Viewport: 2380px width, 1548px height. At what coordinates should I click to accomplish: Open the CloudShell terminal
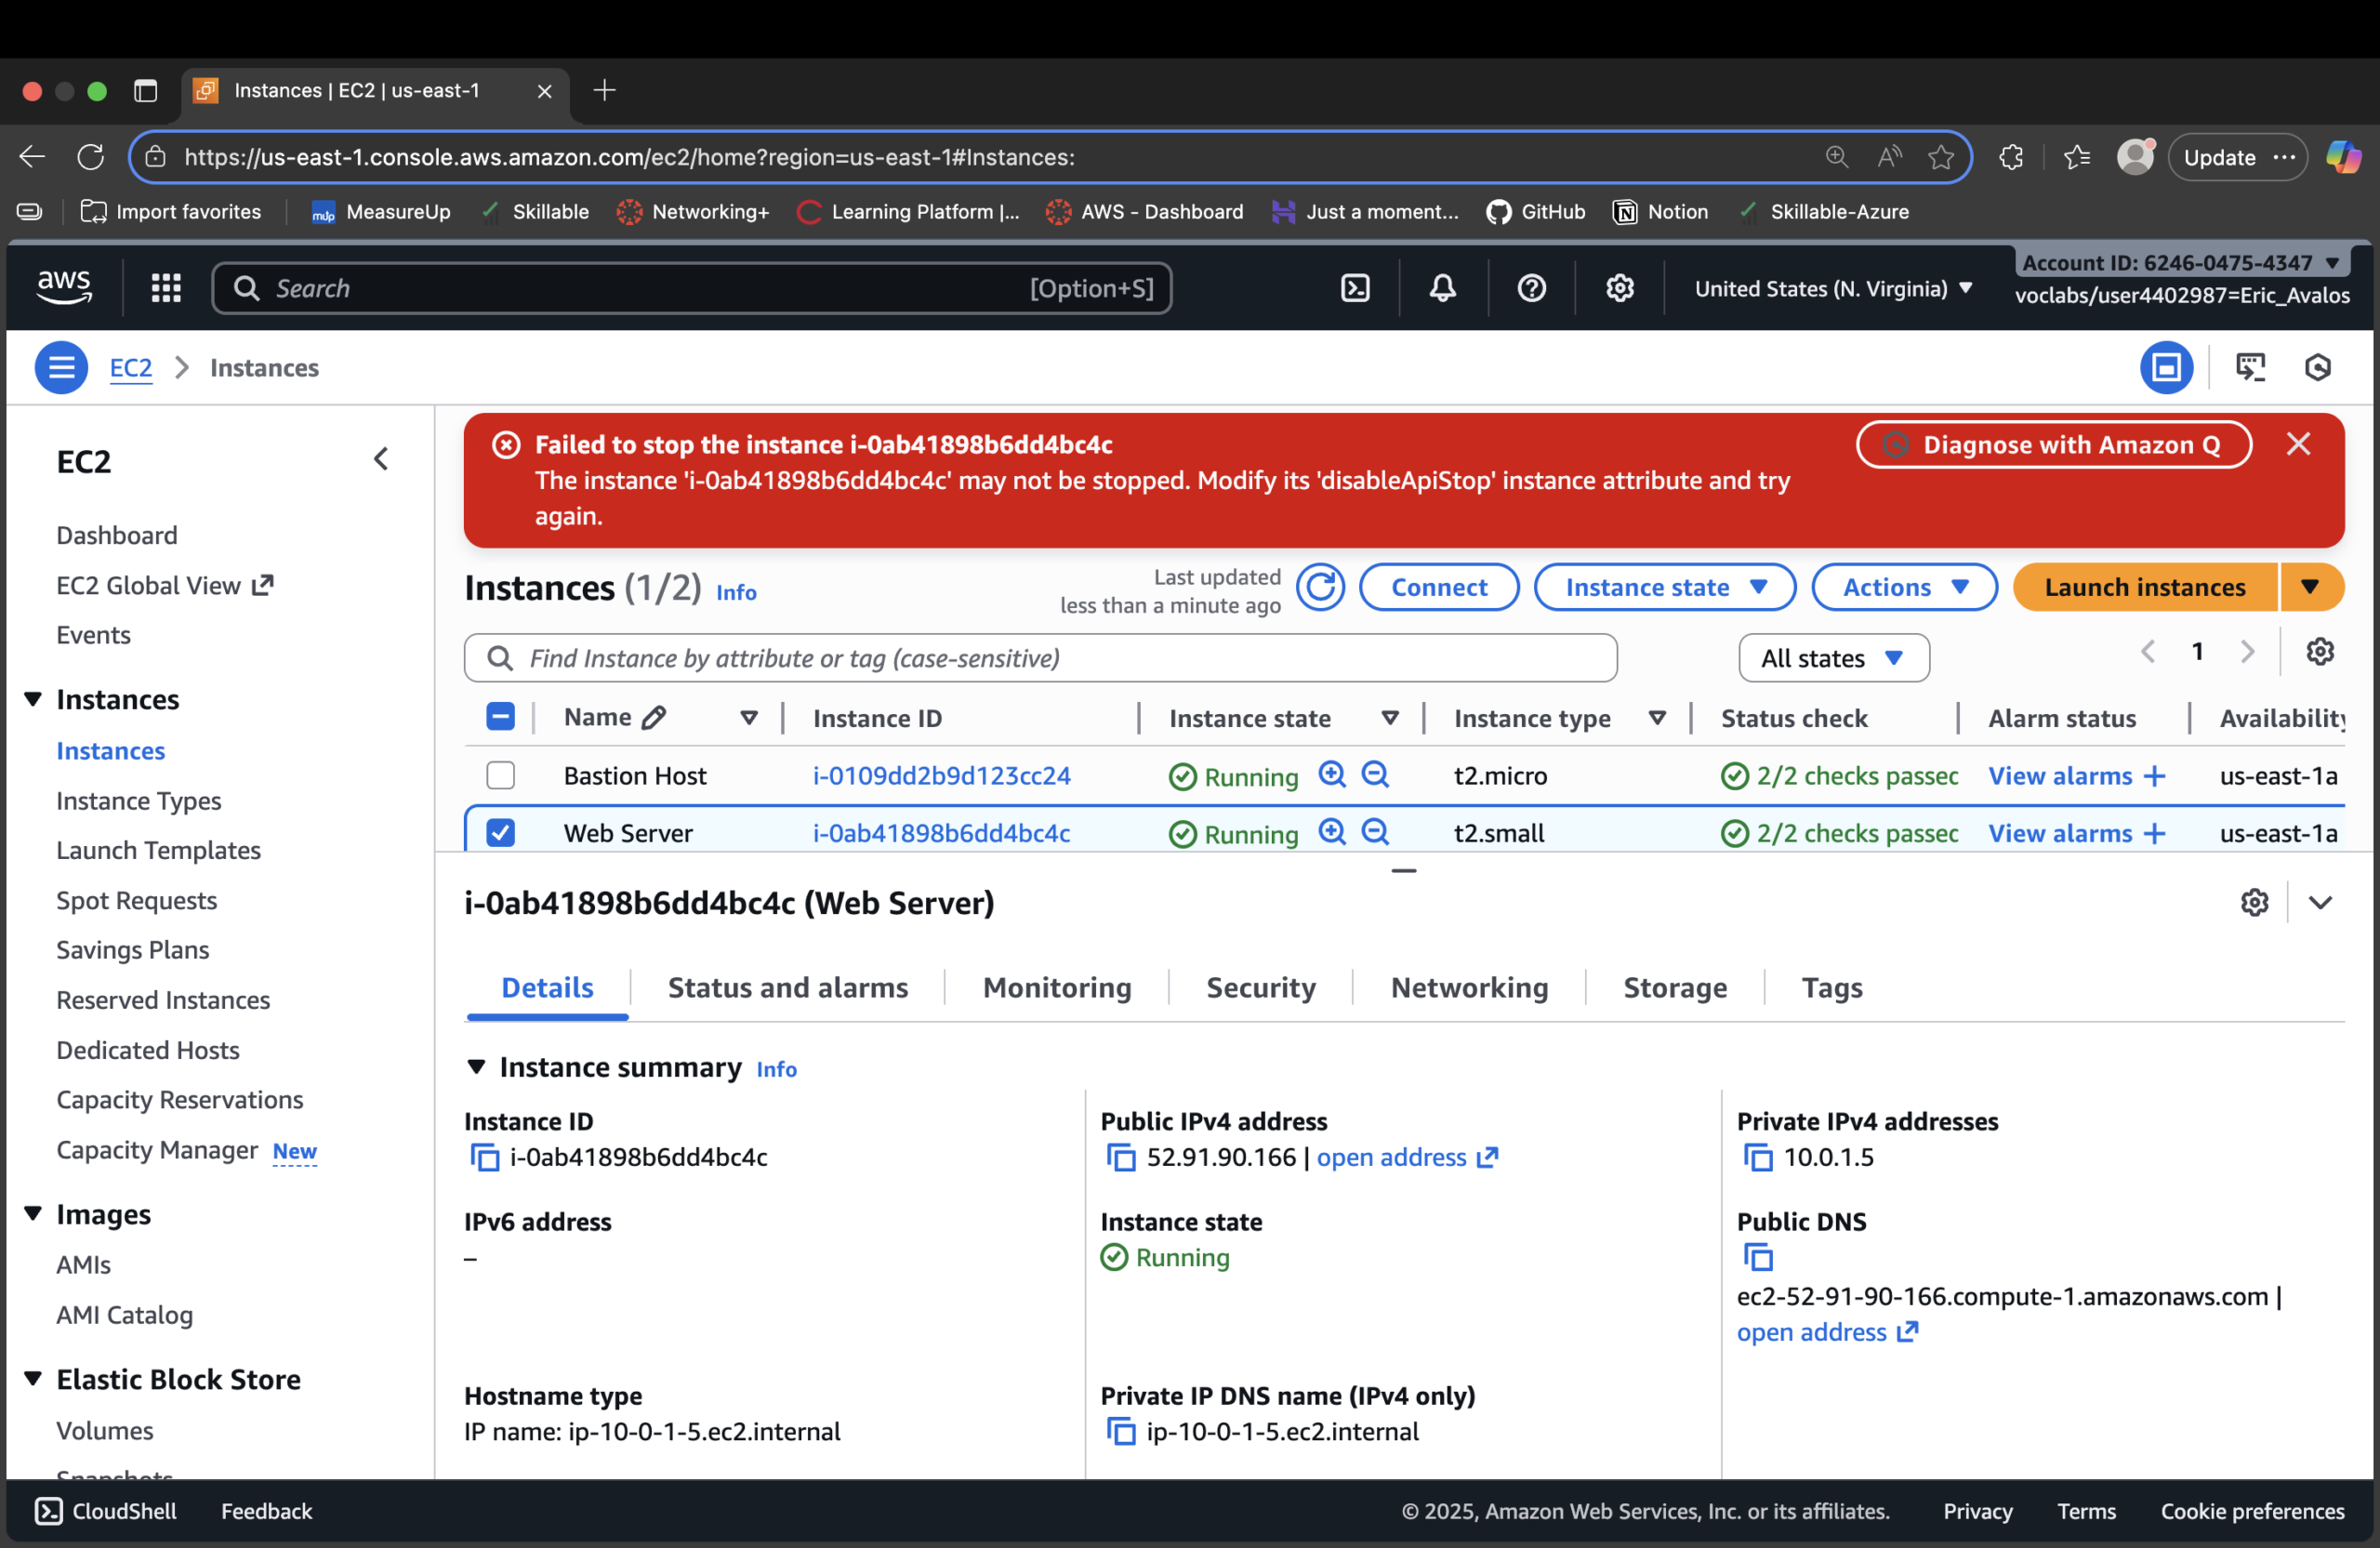point(104,1511)
